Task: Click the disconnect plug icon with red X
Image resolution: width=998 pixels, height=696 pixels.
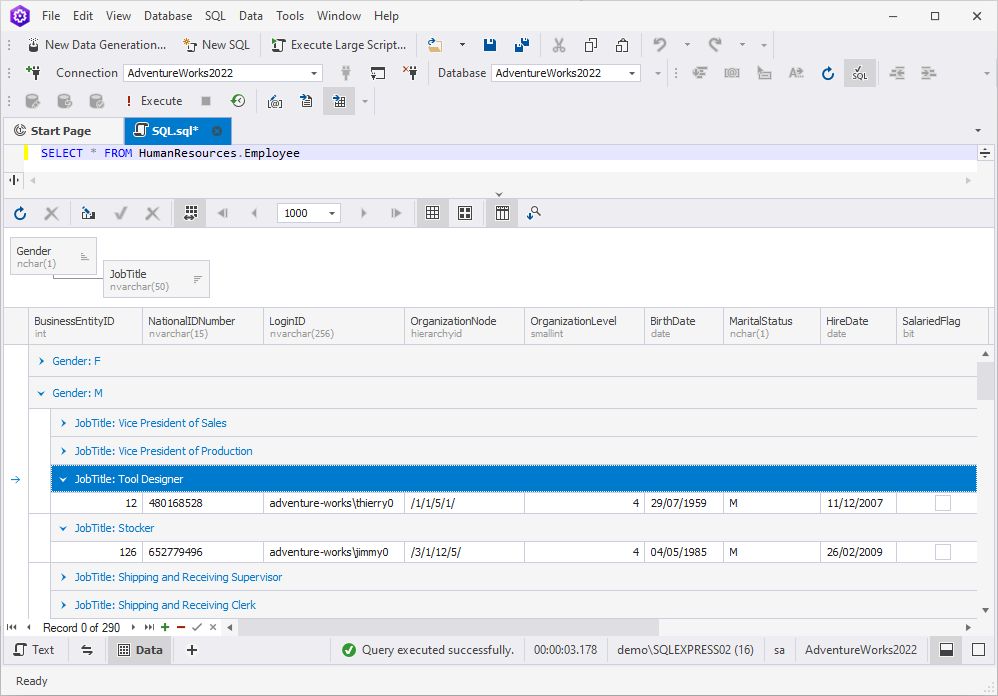Action: [x=411, y=73]
